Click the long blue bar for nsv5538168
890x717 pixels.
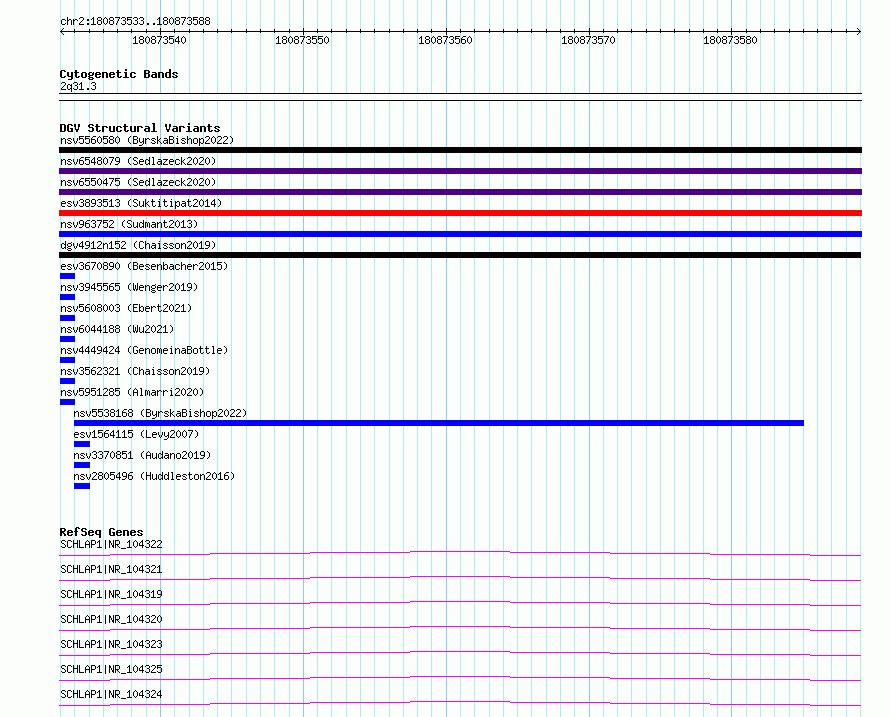tap(439, 423)
